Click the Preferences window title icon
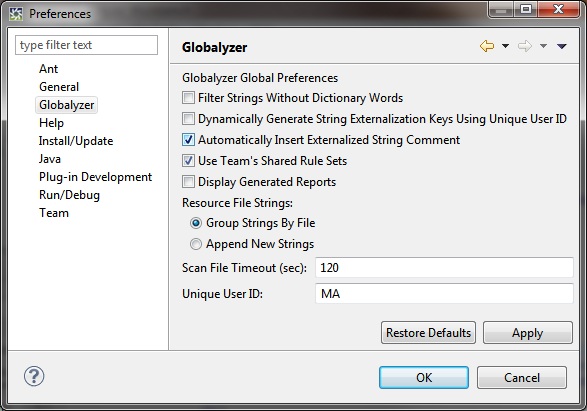Image resolution: width=587 pixels, height=411 pixels. pos(16,14)
